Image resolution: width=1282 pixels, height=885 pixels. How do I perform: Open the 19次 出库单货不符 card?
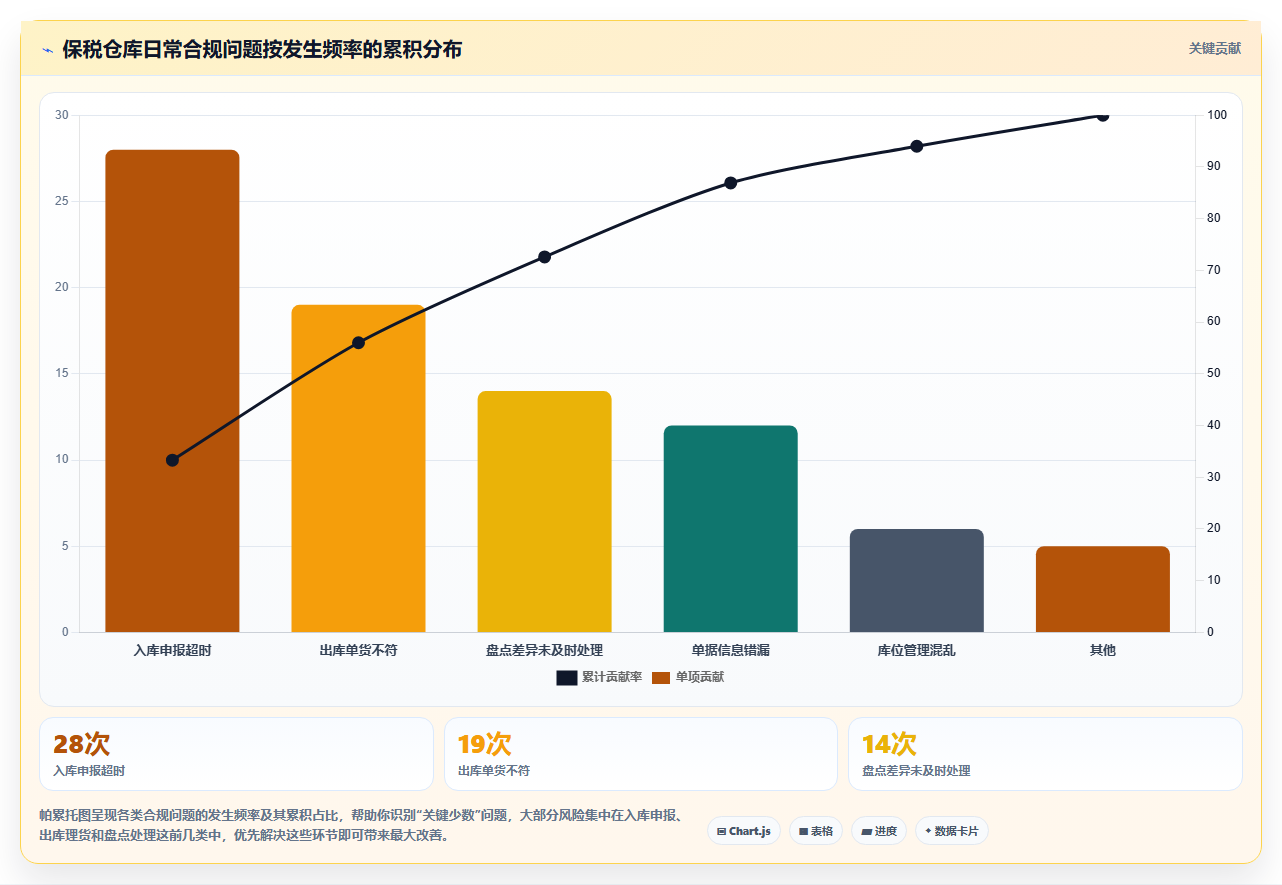(x=641, y=754)
